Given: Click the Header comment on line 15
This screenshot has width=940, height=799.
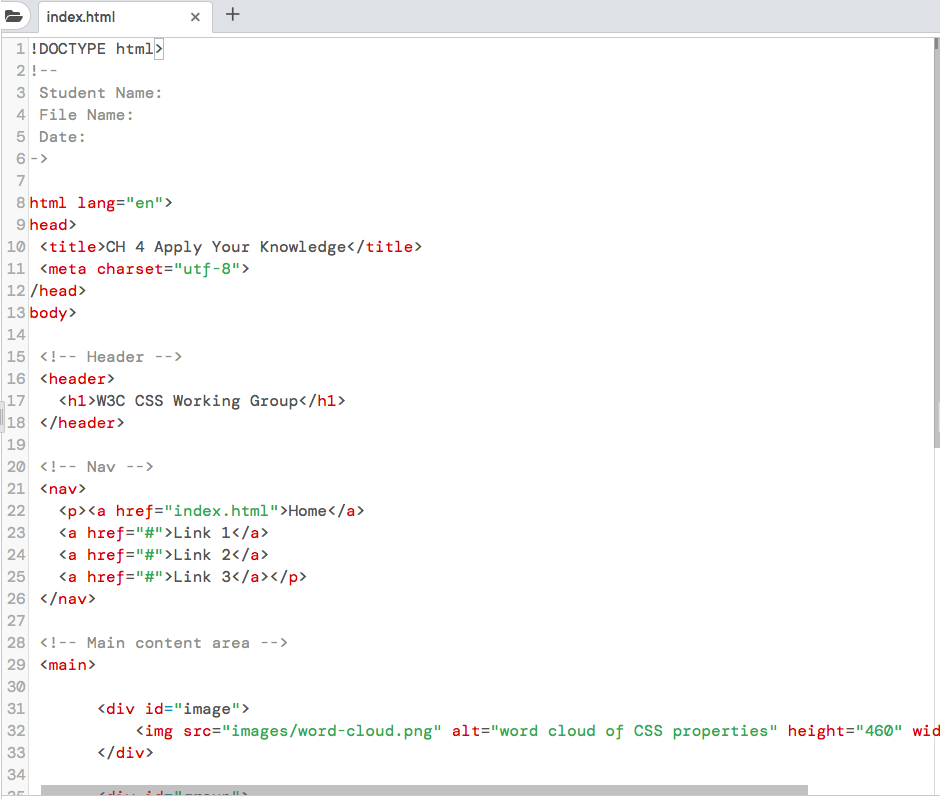Looking at the screenshot, I should click(110, 356).
